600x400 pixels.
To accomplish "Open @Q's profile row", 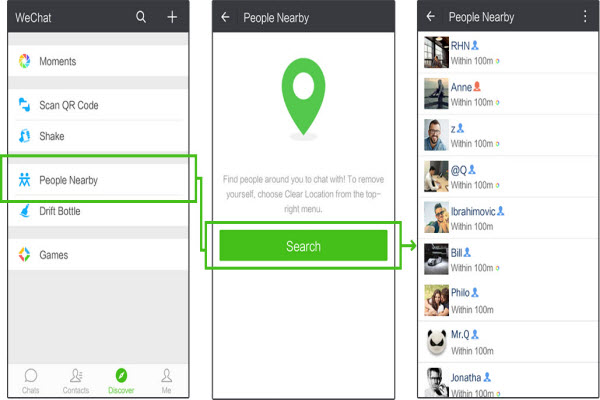I will [x=508, y=176].
